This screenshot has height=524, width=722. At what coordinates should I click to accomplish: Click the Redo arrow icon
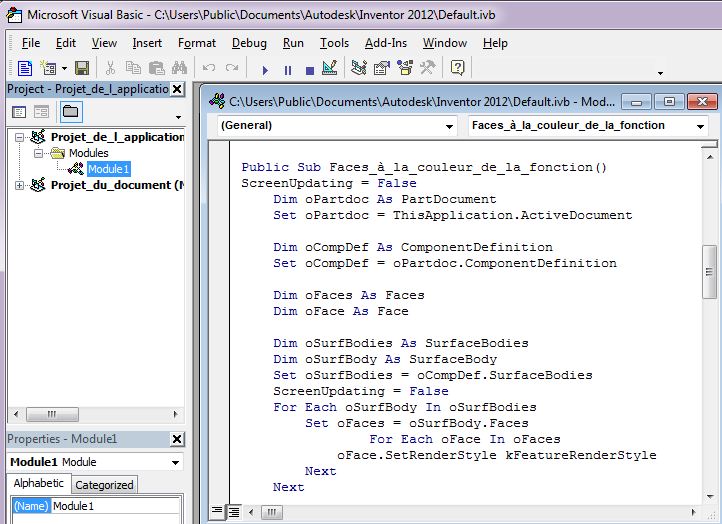point(232,69)
